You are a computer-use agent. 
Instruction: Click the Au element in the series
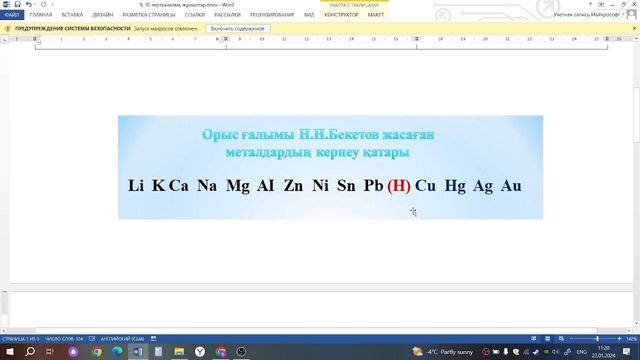point(511,185)
